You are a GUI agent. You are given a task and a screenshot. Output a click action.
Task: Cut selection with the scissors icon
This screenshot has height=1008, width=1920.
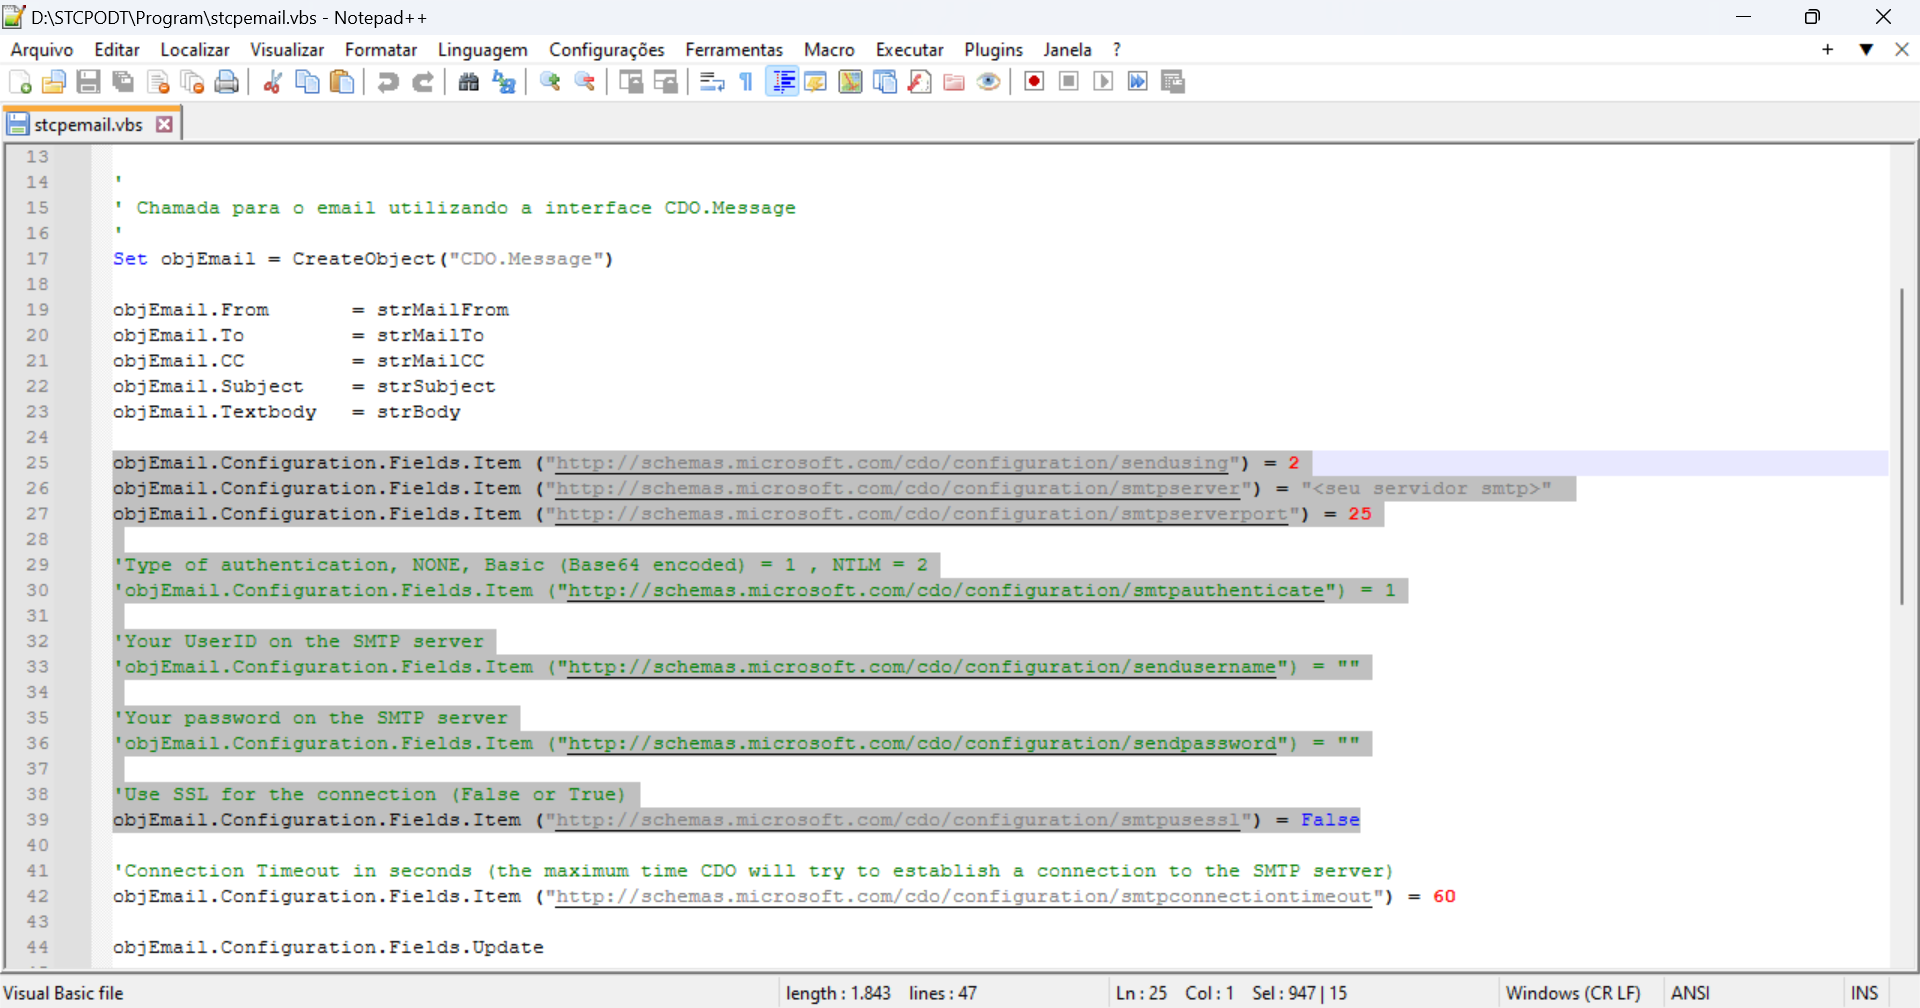pos(272,82)
